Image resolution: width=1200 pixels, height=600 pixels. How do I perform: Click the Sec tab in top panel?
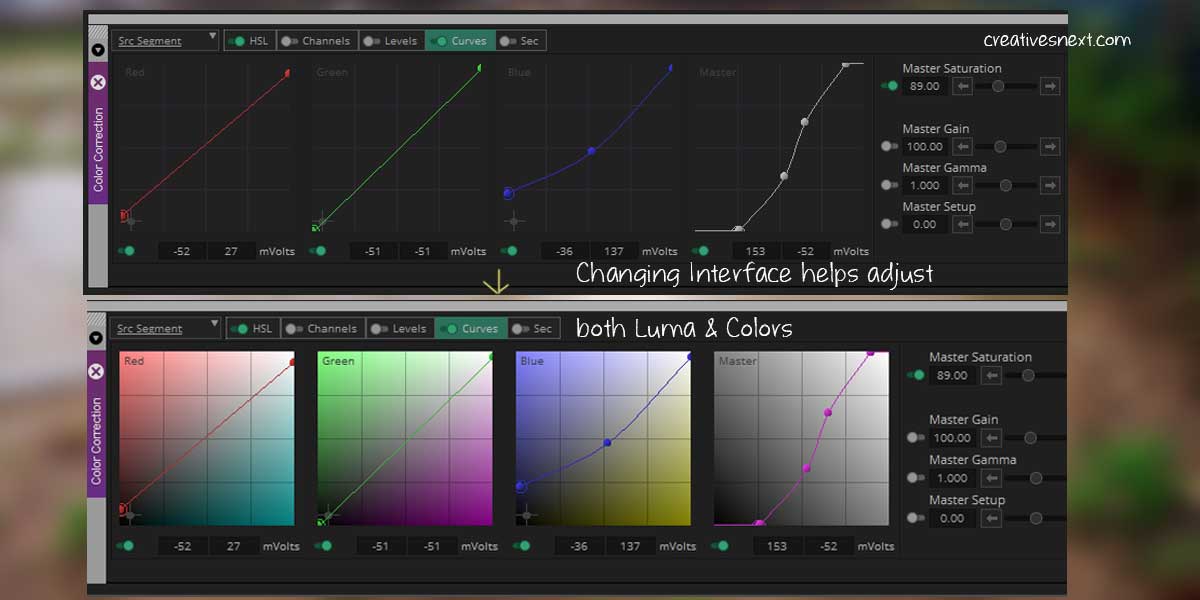click(x=520, y=41)
